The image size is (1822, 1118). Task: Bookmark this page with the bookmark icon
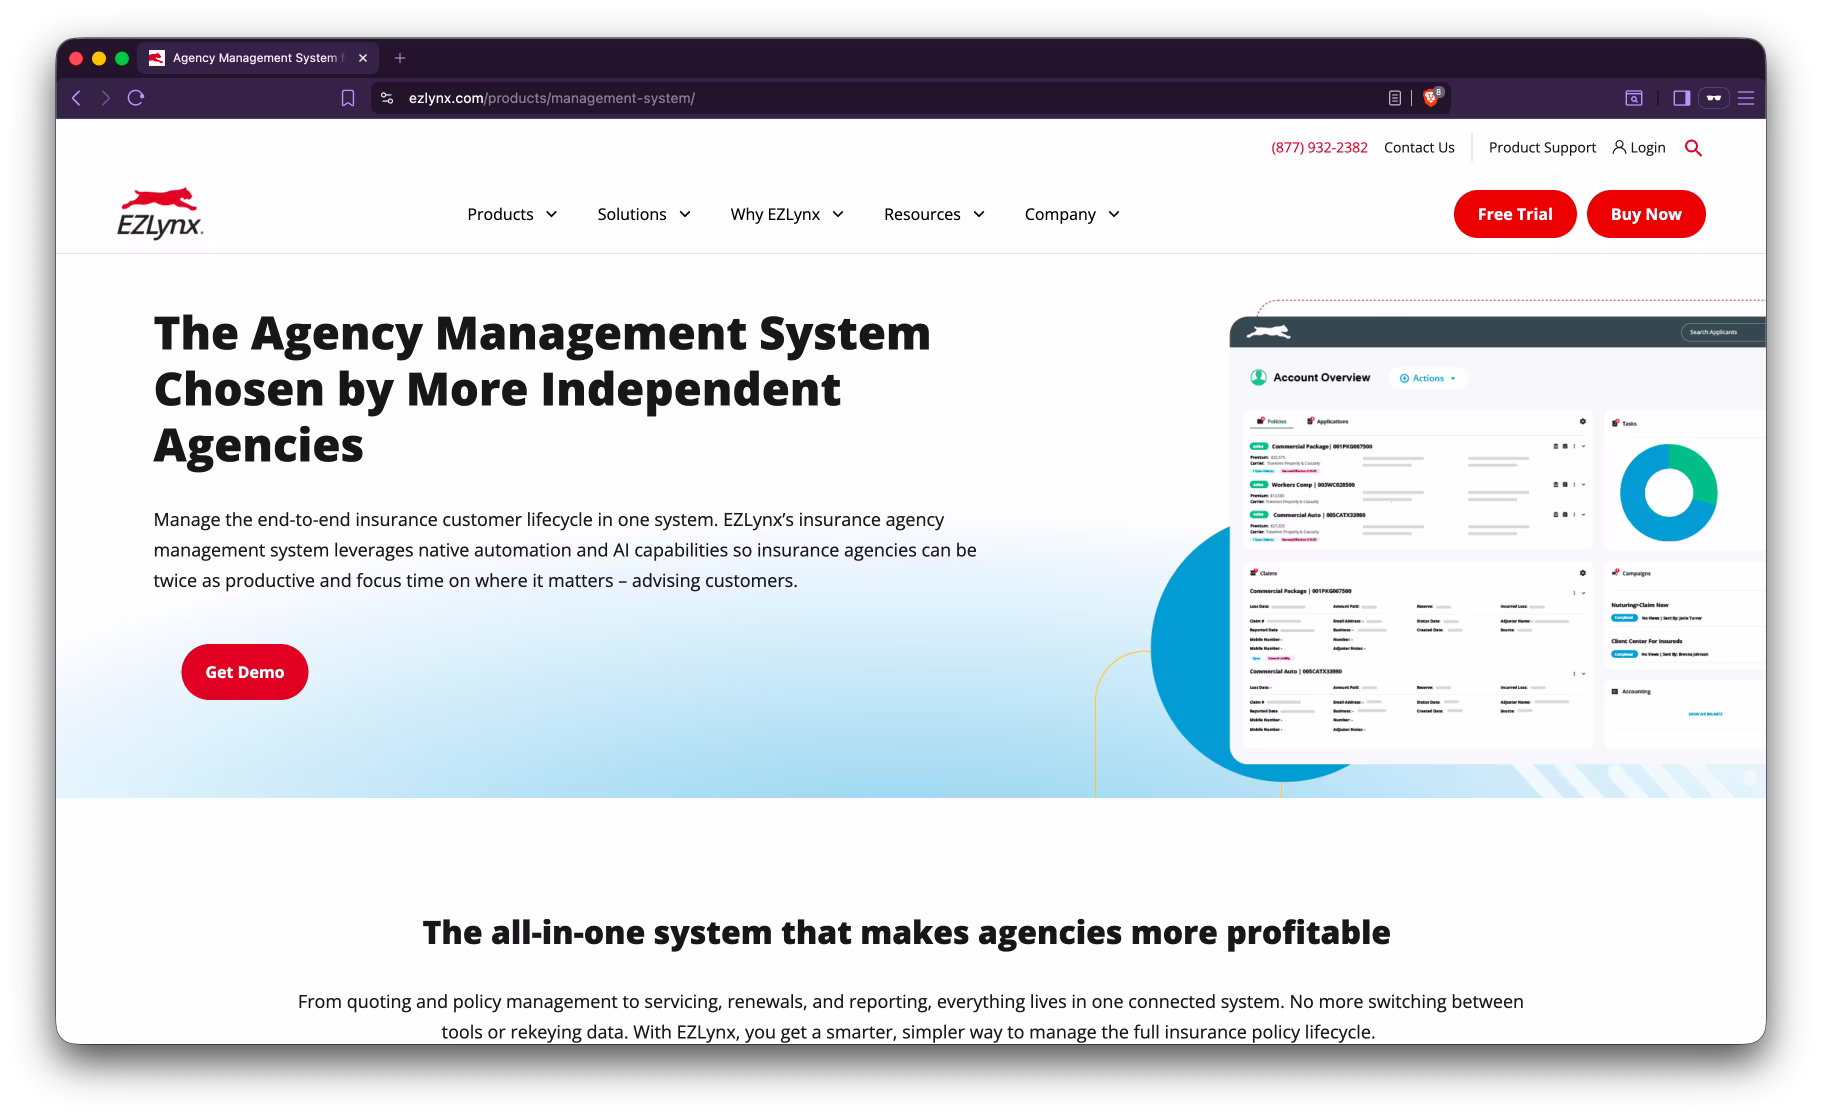(x=348, y=98)
